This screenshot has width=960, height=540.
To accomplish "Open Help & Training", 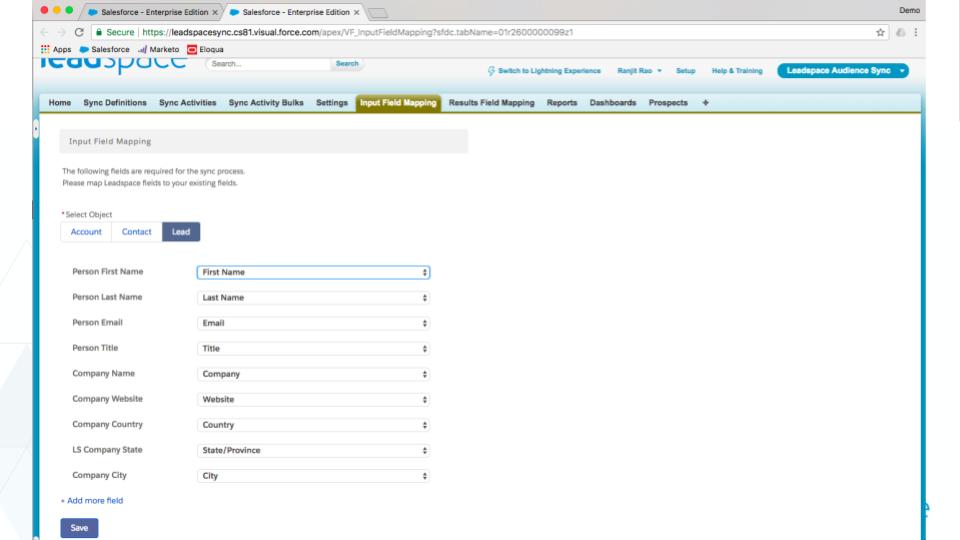I will point(737,71).
